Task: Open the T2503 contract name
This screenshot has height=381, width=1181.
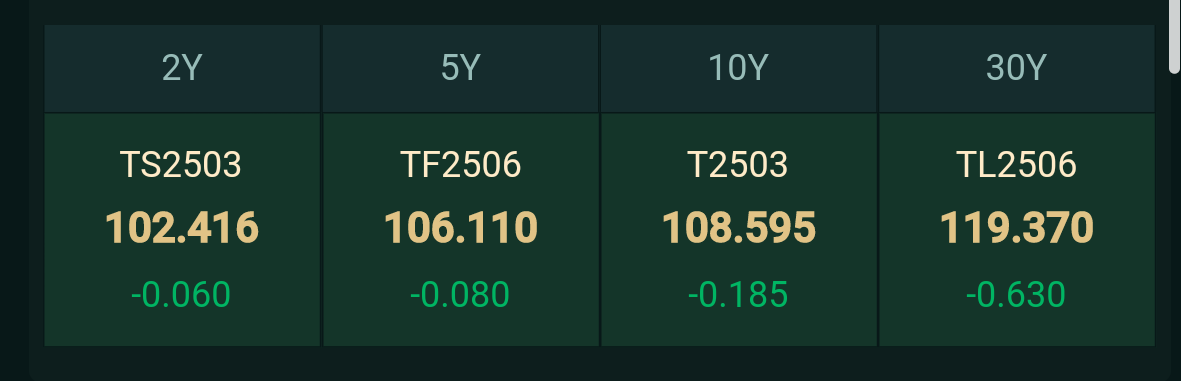Action: coord(737,165)
